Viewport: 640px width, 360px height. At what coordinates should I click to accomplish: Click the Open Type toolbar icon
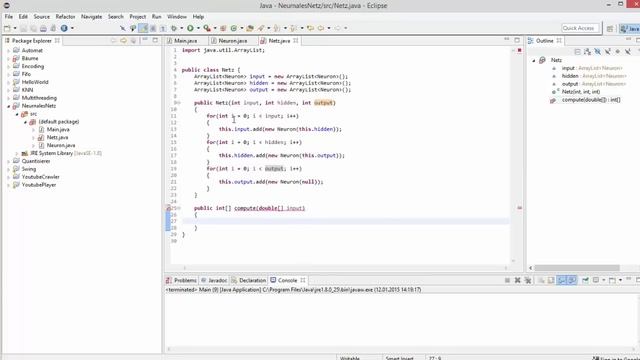pos(250,28)
